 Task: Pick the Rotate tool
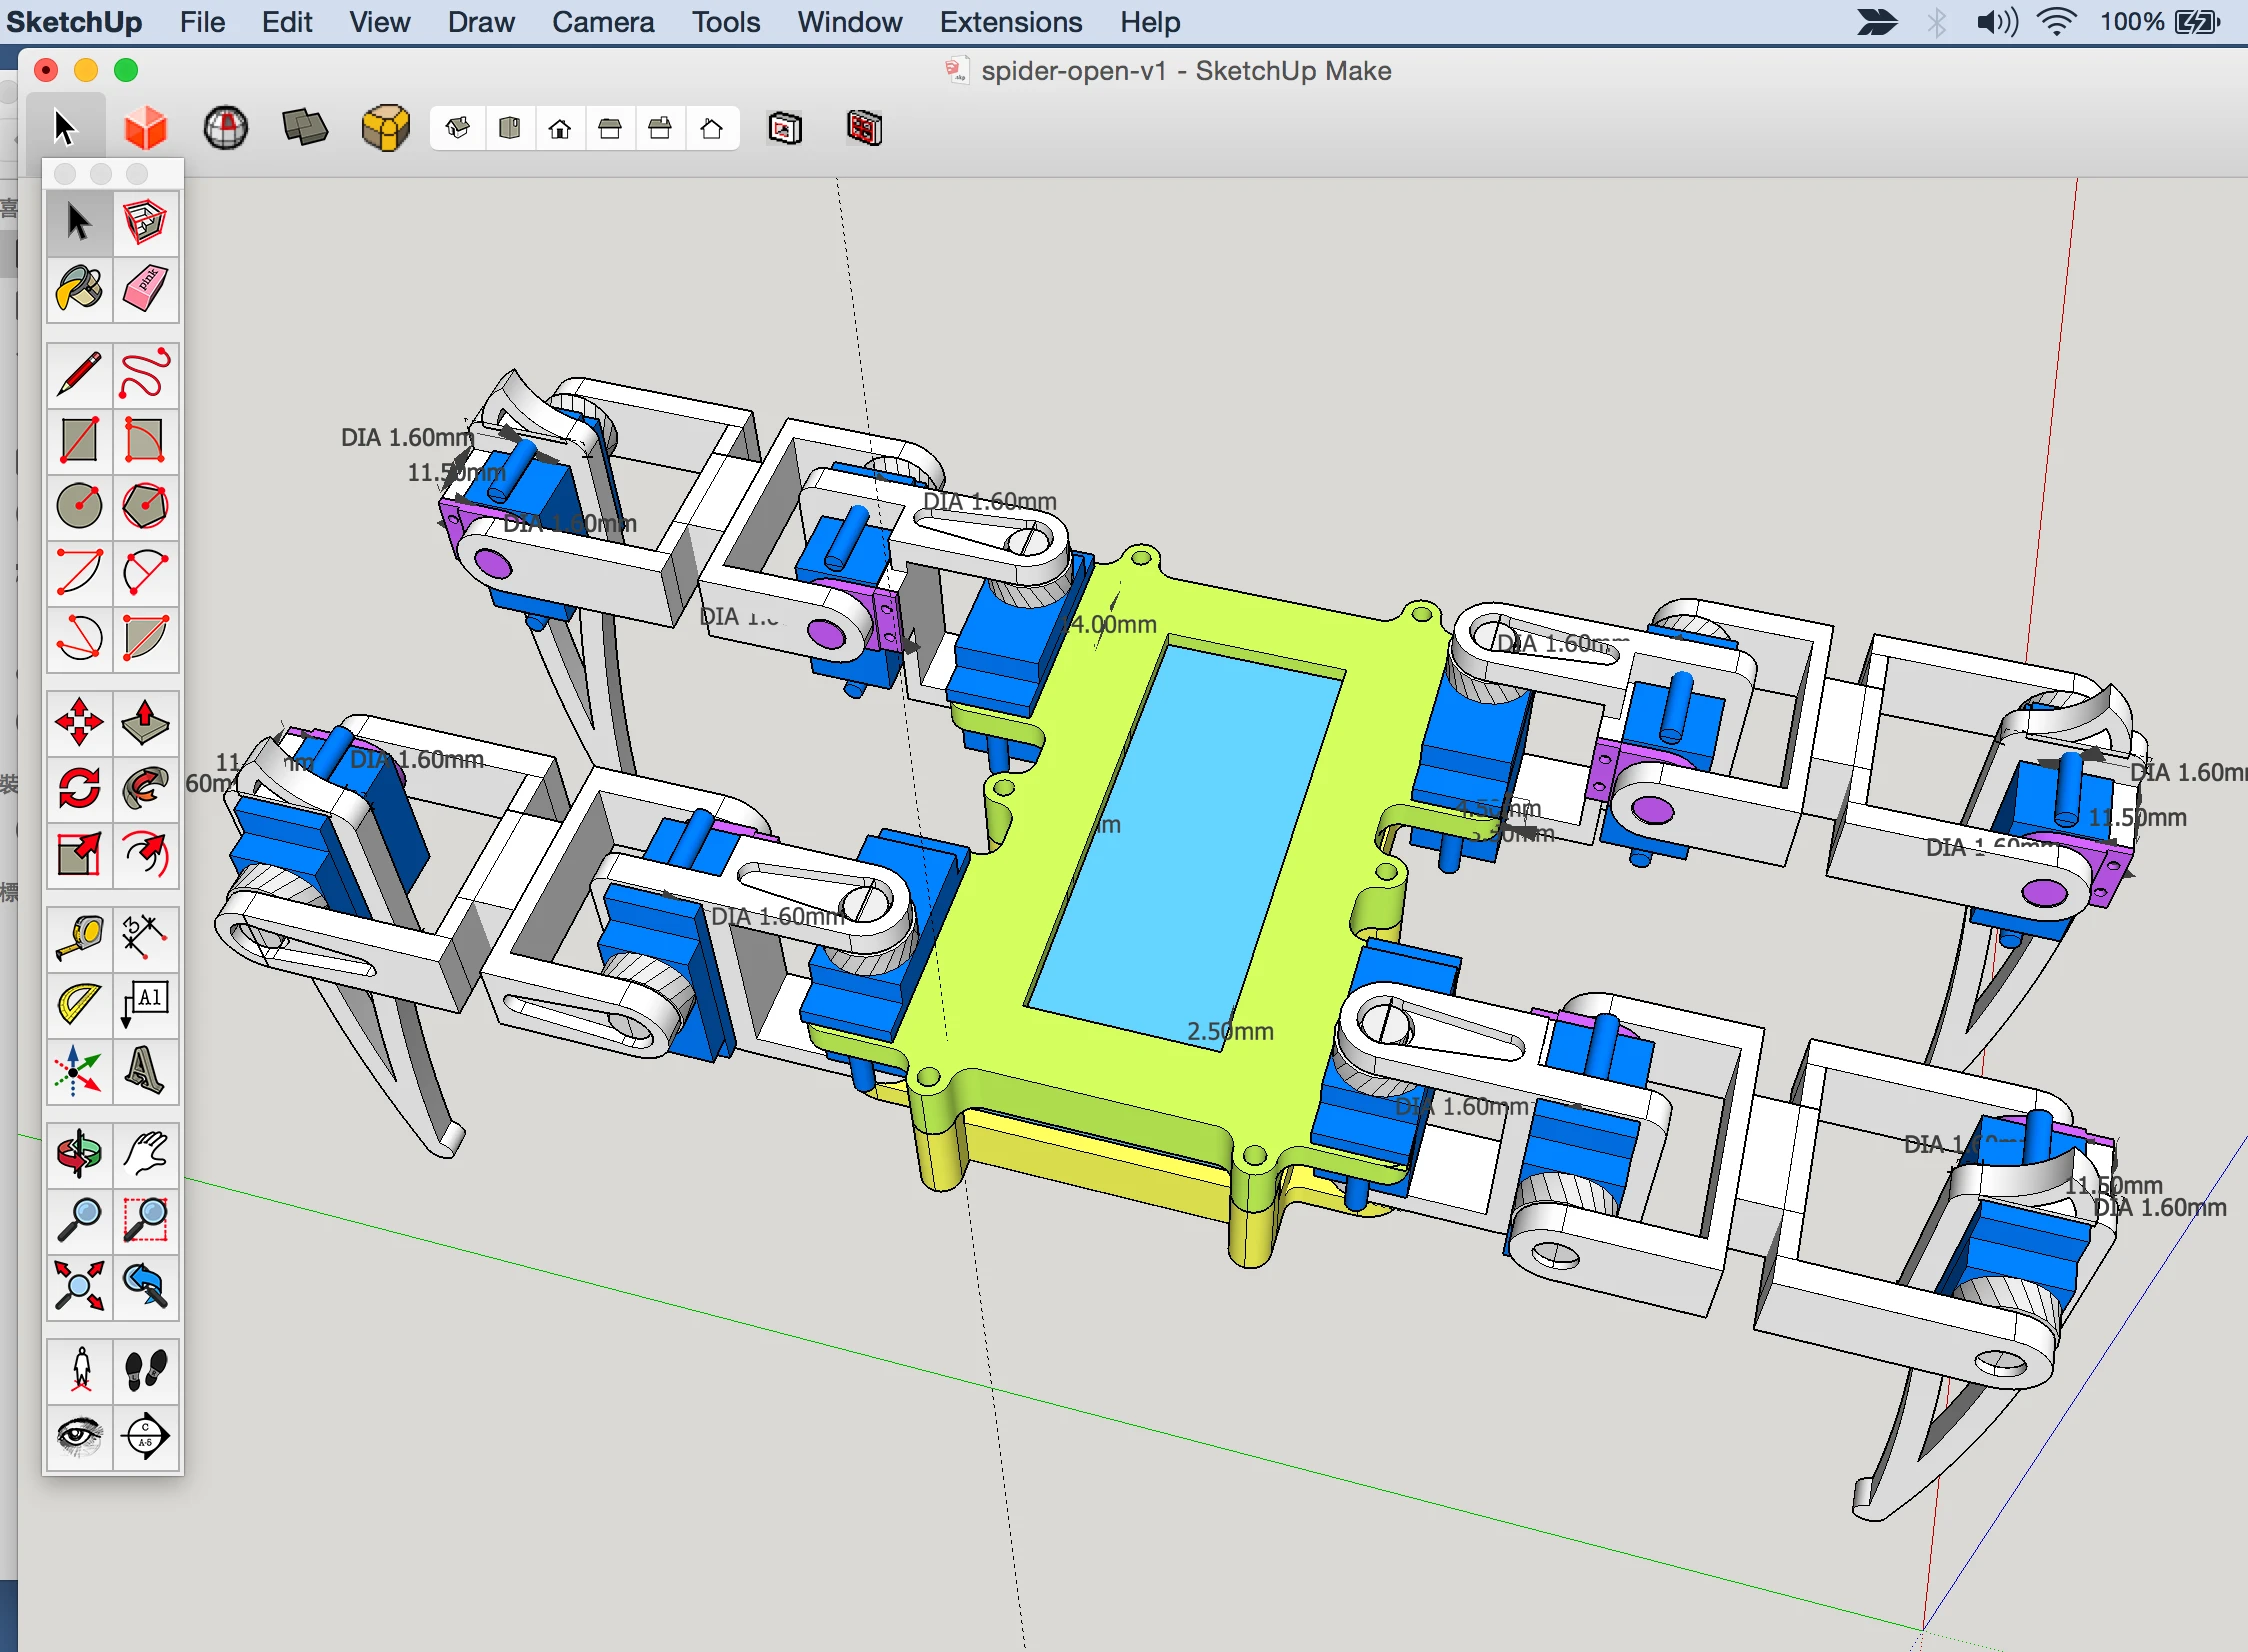[80, 788]
